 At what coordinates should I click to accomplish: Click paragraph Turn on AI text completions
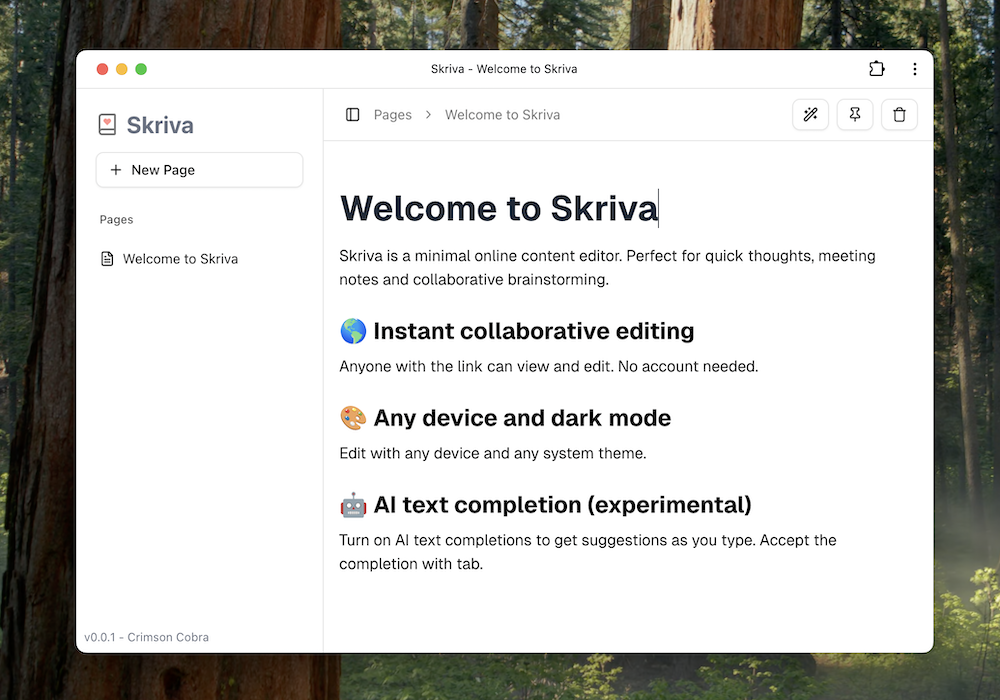pyautogui.click(x=587, y=552)
